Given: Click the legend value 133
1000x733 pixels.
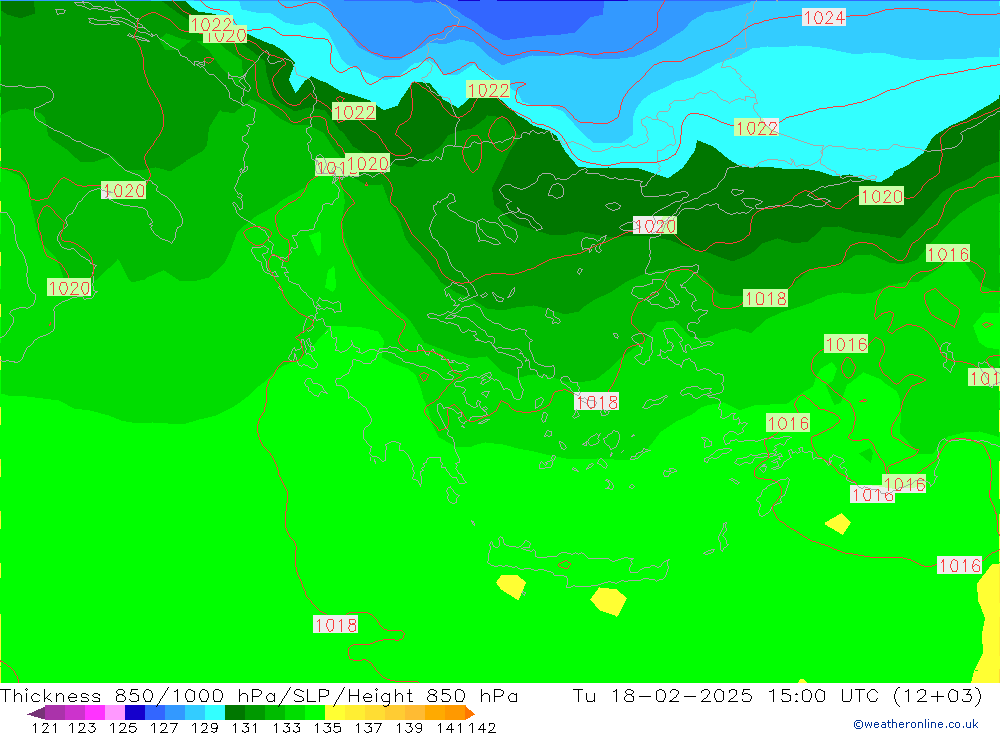Looking at the screenshot, I should 286,727.
